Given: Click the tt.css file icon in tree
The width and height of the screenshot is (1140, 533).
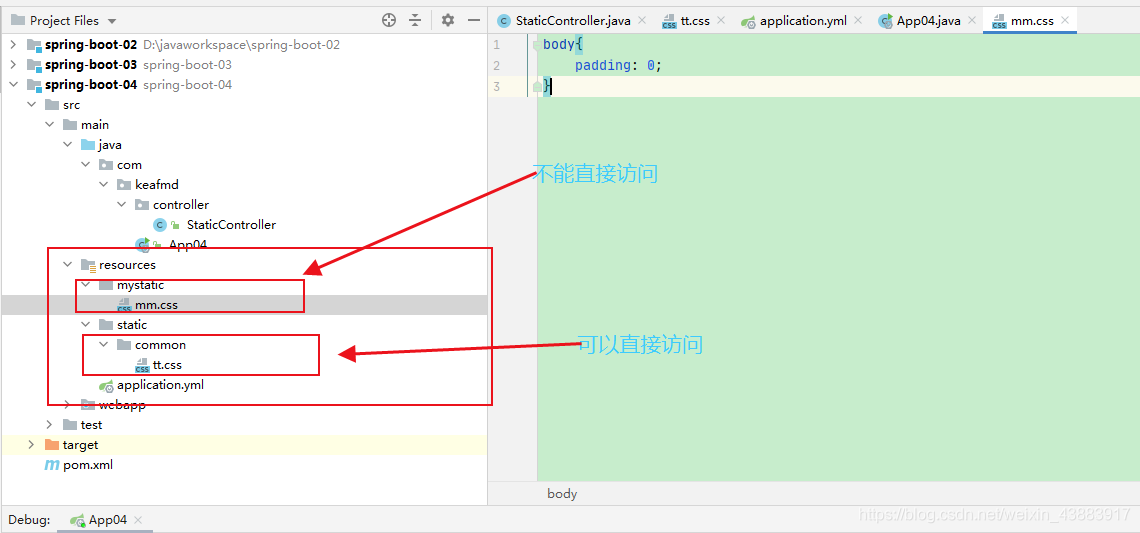Looking at the screenshot, I should pyautogui.click(x=142, y=365).
